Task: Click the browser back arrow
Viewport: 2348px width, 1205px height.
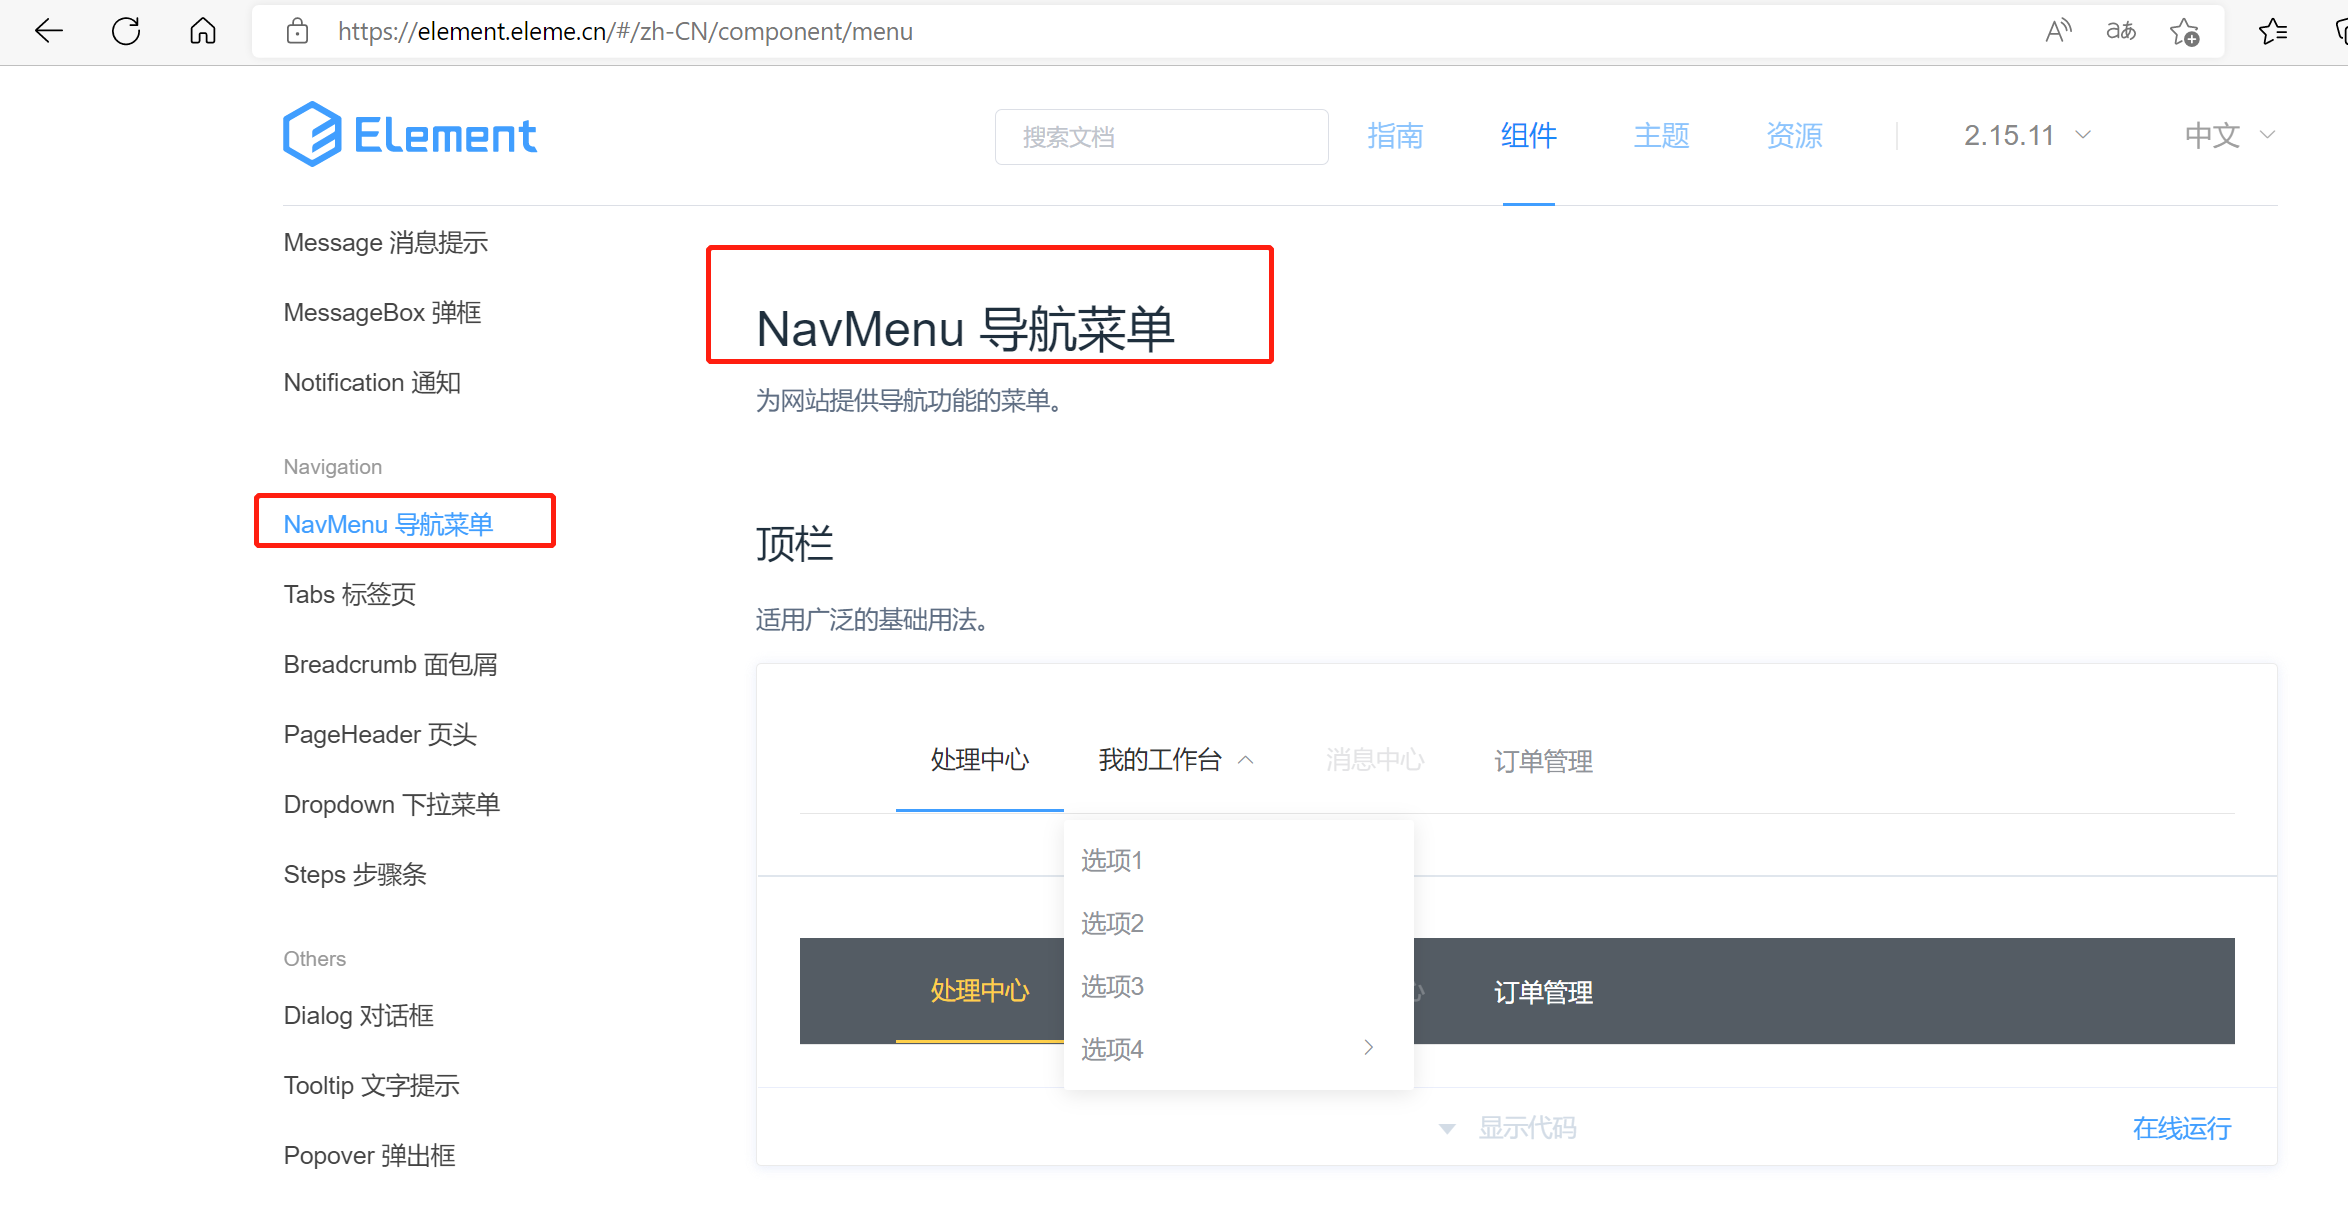Action: (x=48, y=31)
